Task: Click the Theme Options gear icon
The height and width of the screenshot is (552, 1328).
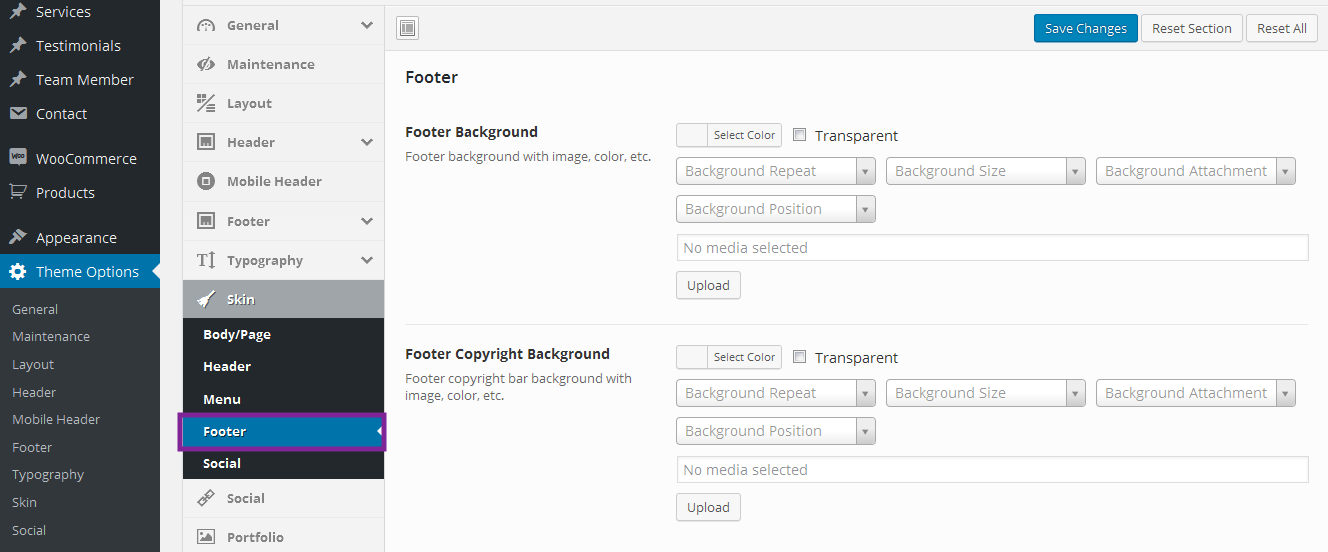Action: [18, 272]
